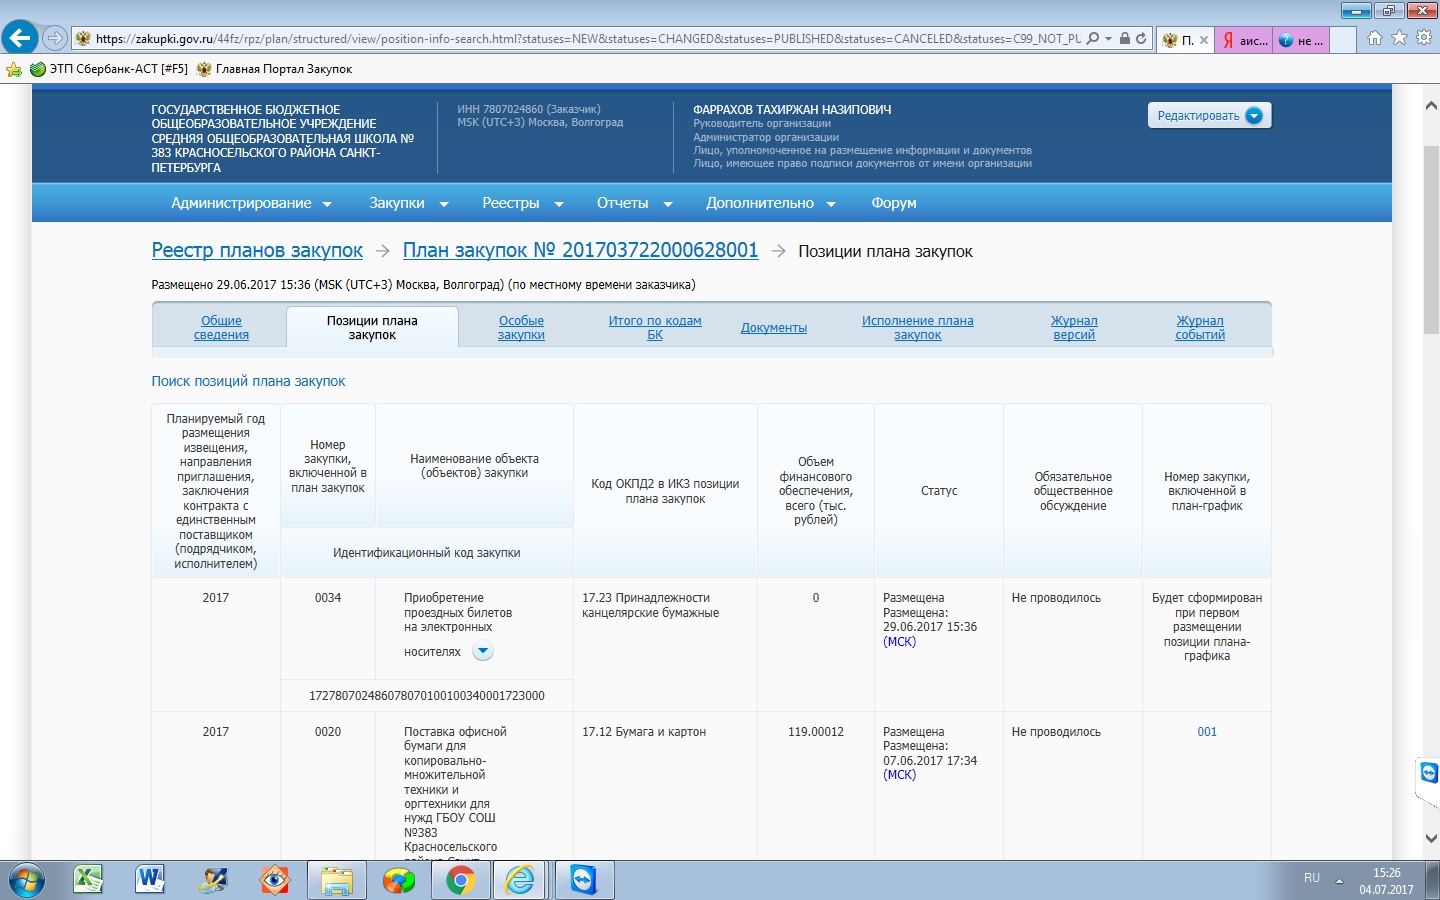
Task: Click the refresh icon in address bar
Action: pyautogui.click(x=1141, y=39)
